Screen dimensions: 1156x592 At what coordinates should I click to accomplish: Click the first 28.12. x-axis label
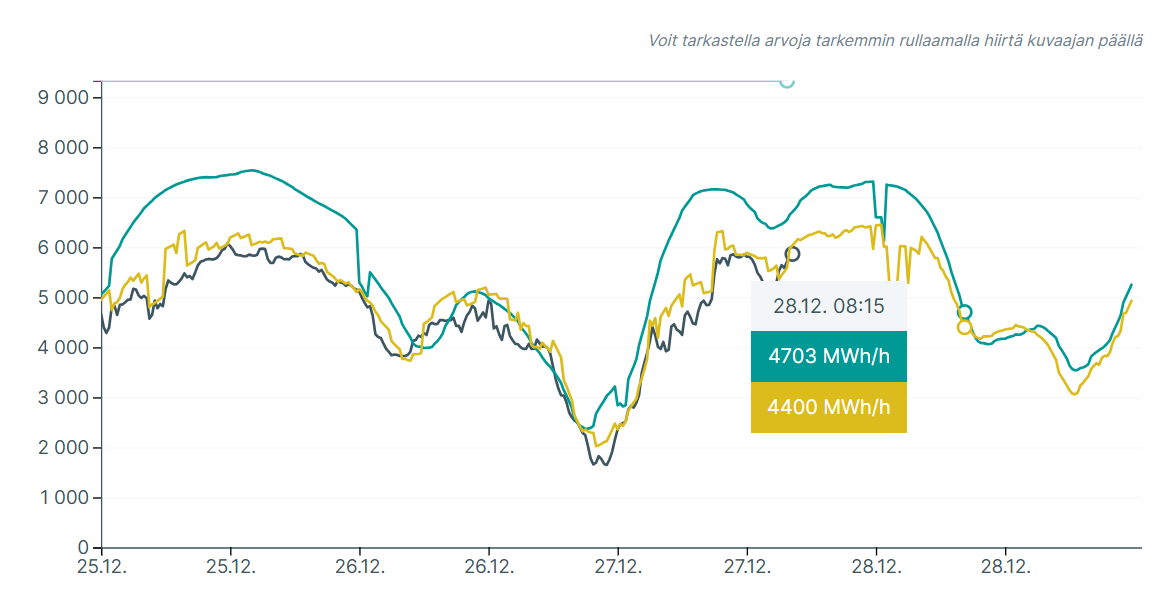(x=876, y=567)
